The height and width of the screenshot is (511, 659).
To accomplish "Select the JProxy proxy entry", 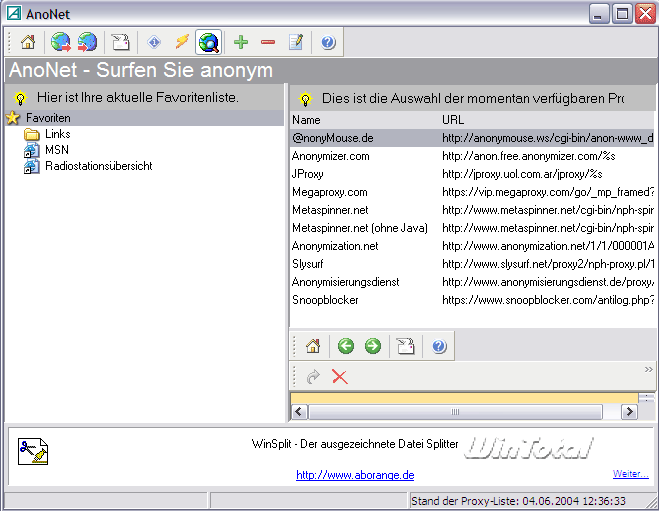I will click(472, 174).
